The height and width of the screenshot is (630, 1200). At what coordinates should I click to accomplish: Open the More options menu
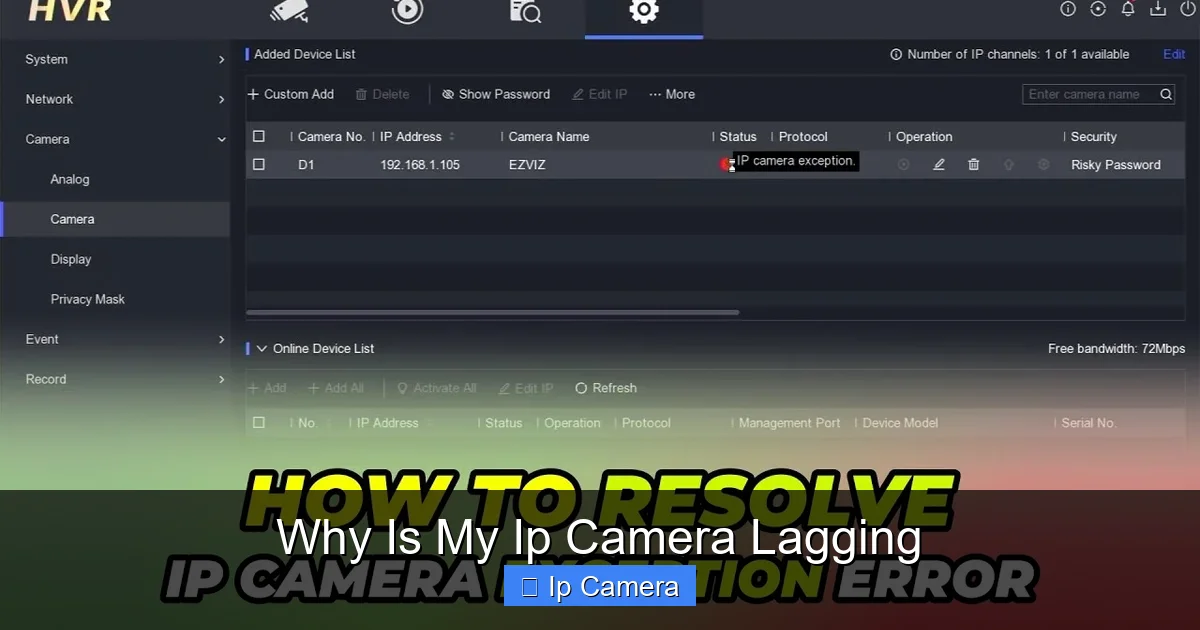[x=672, y=94]
